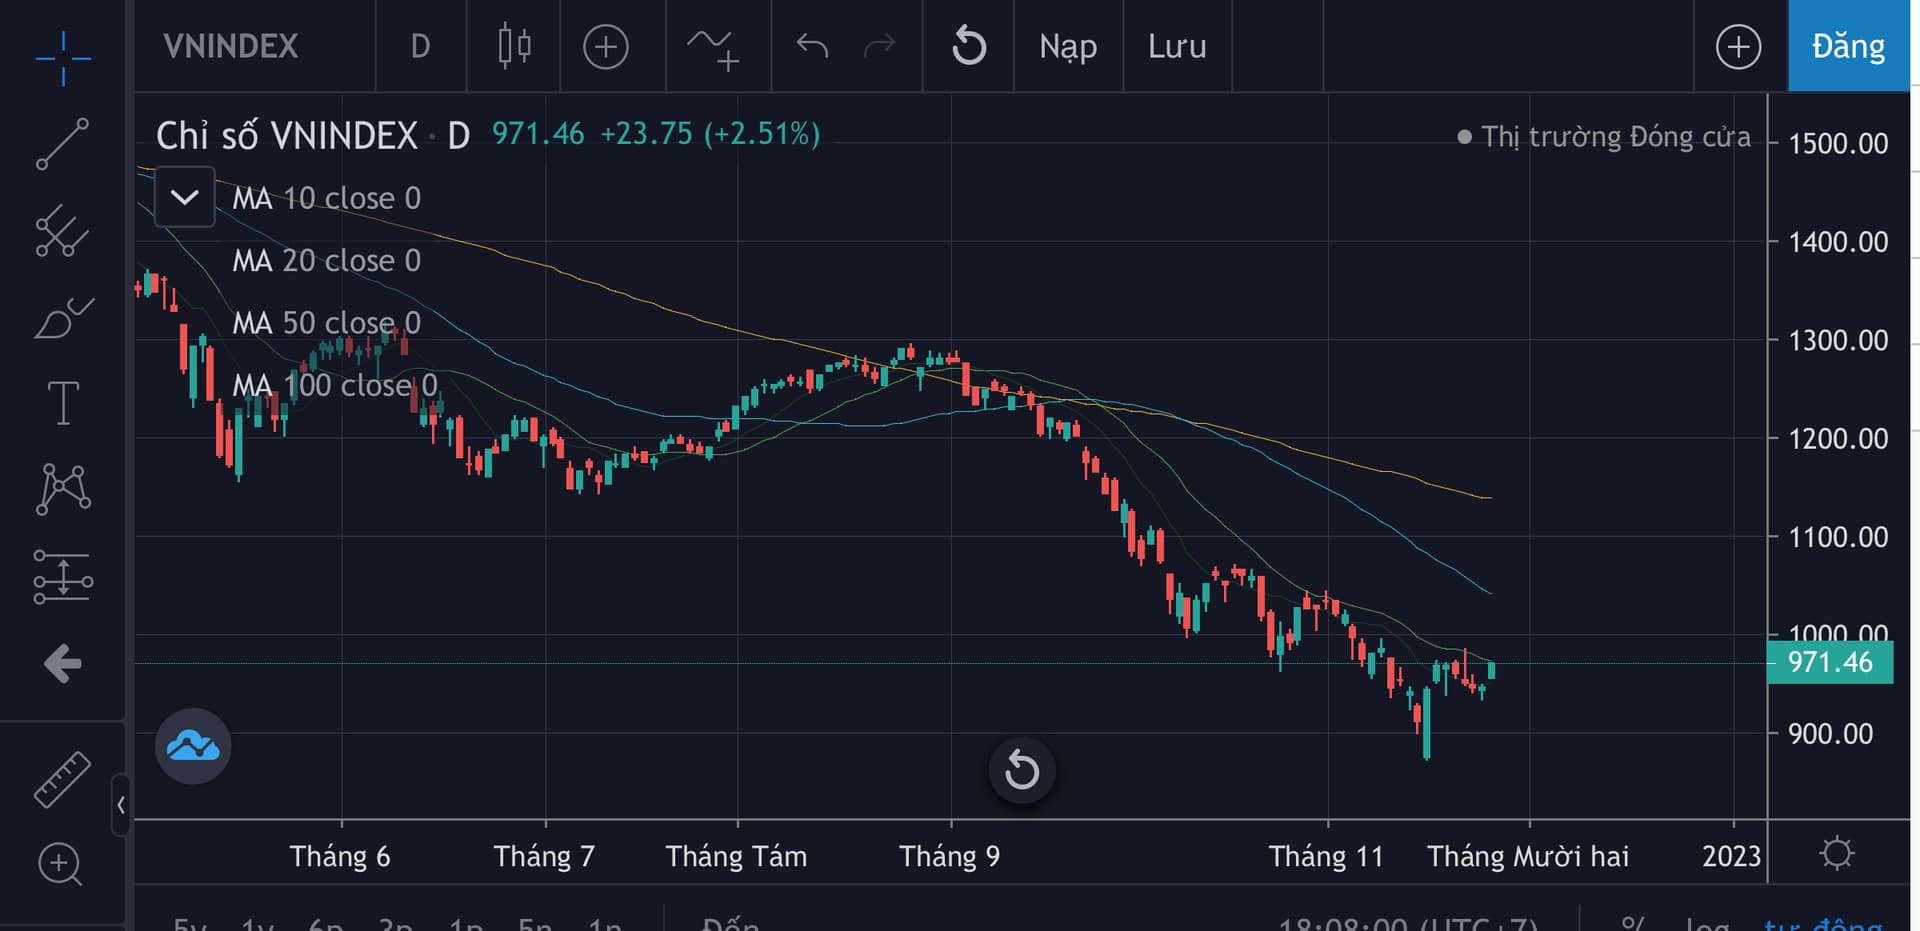Viewport: 1920px width, 931px height.
Task: Click the blue Đăng button
Action: (x=1848, y=46)
